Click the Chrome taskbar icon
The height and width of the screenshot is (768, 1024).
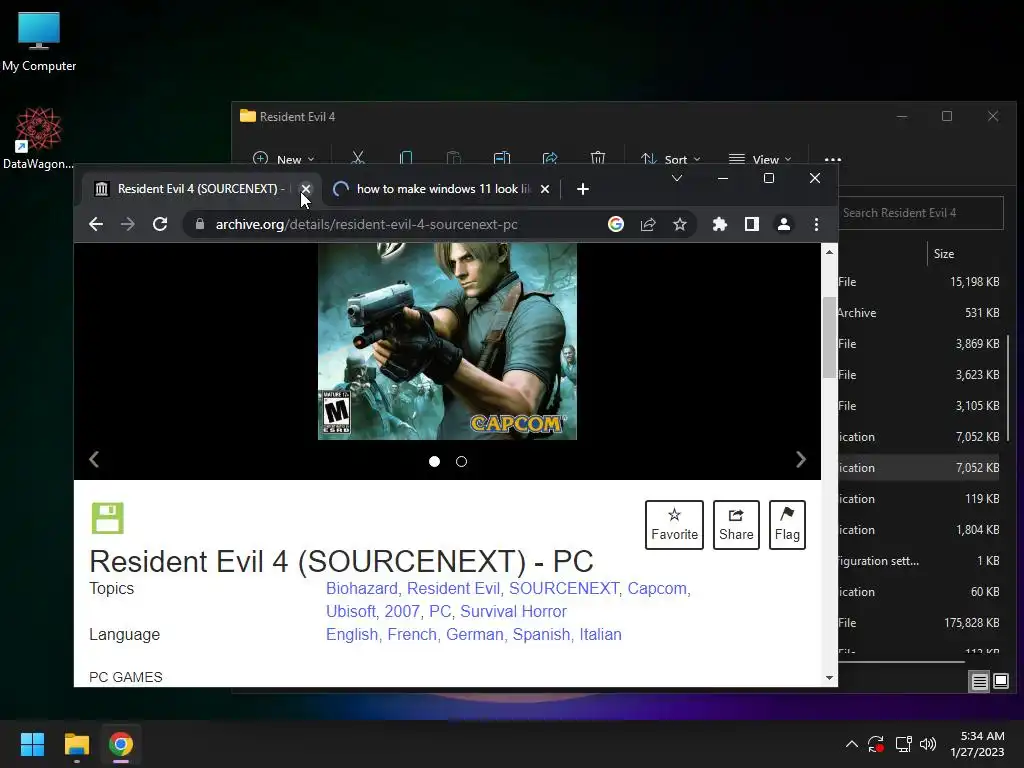pos(121,744)
